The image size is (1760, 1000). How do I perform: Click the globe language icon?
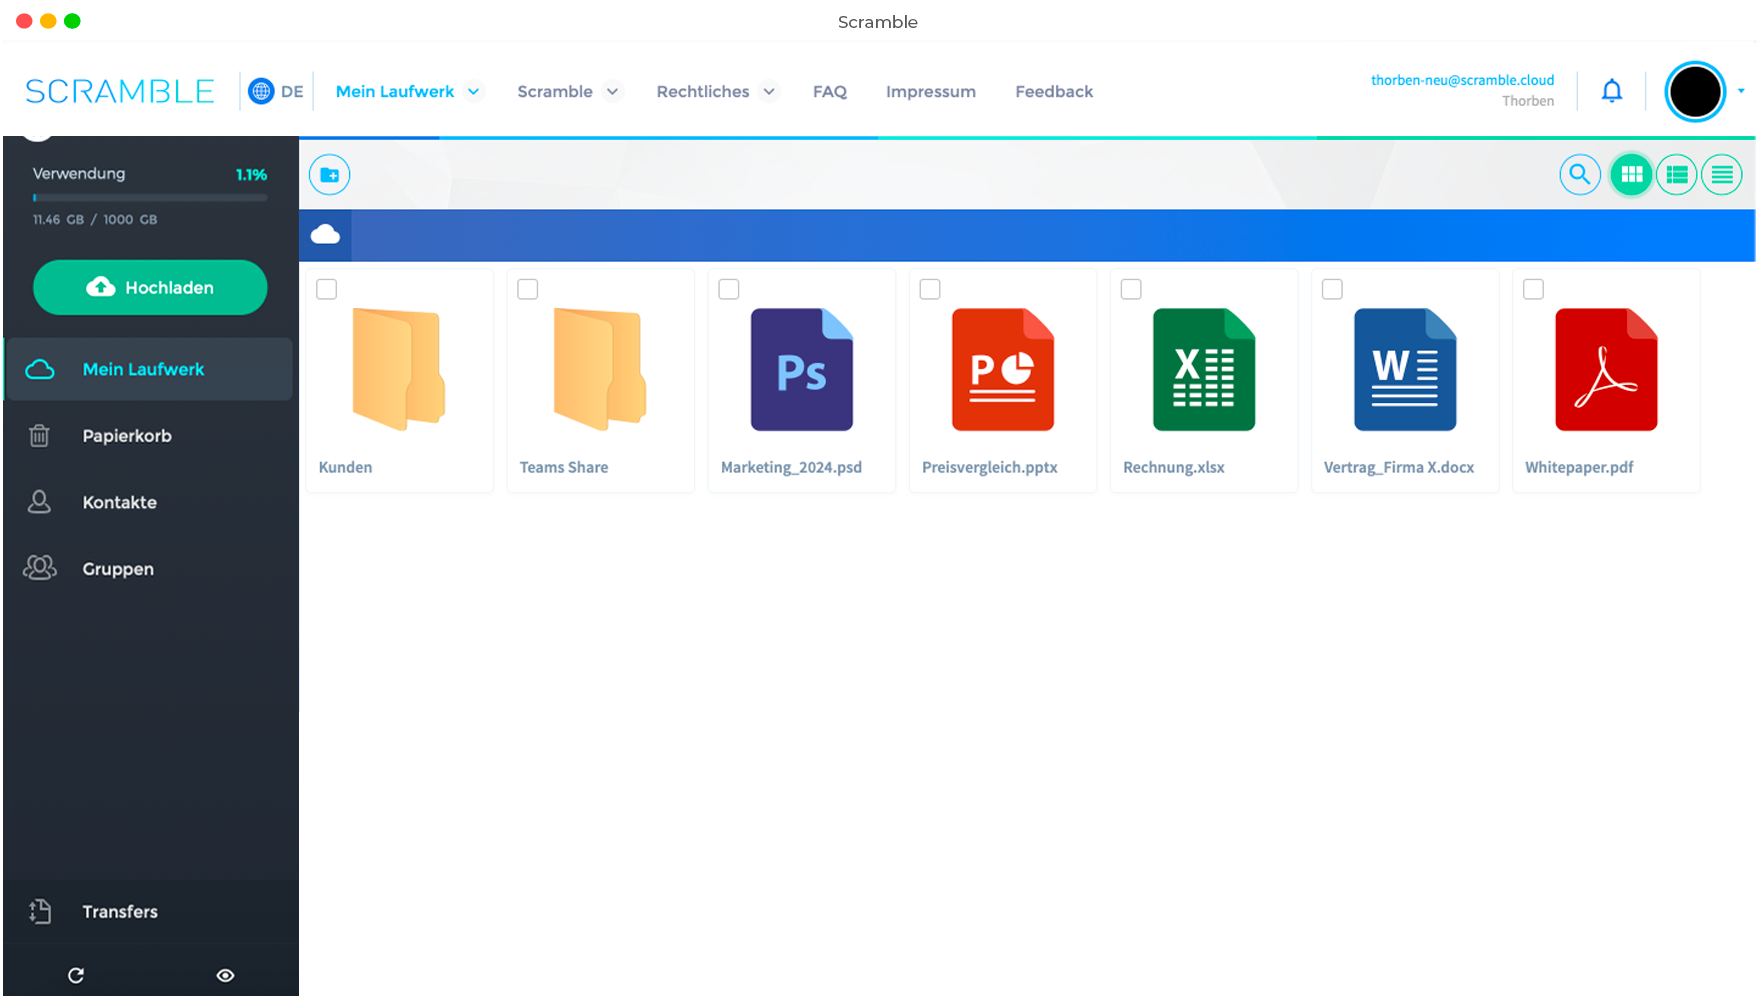tap(261, 91)
